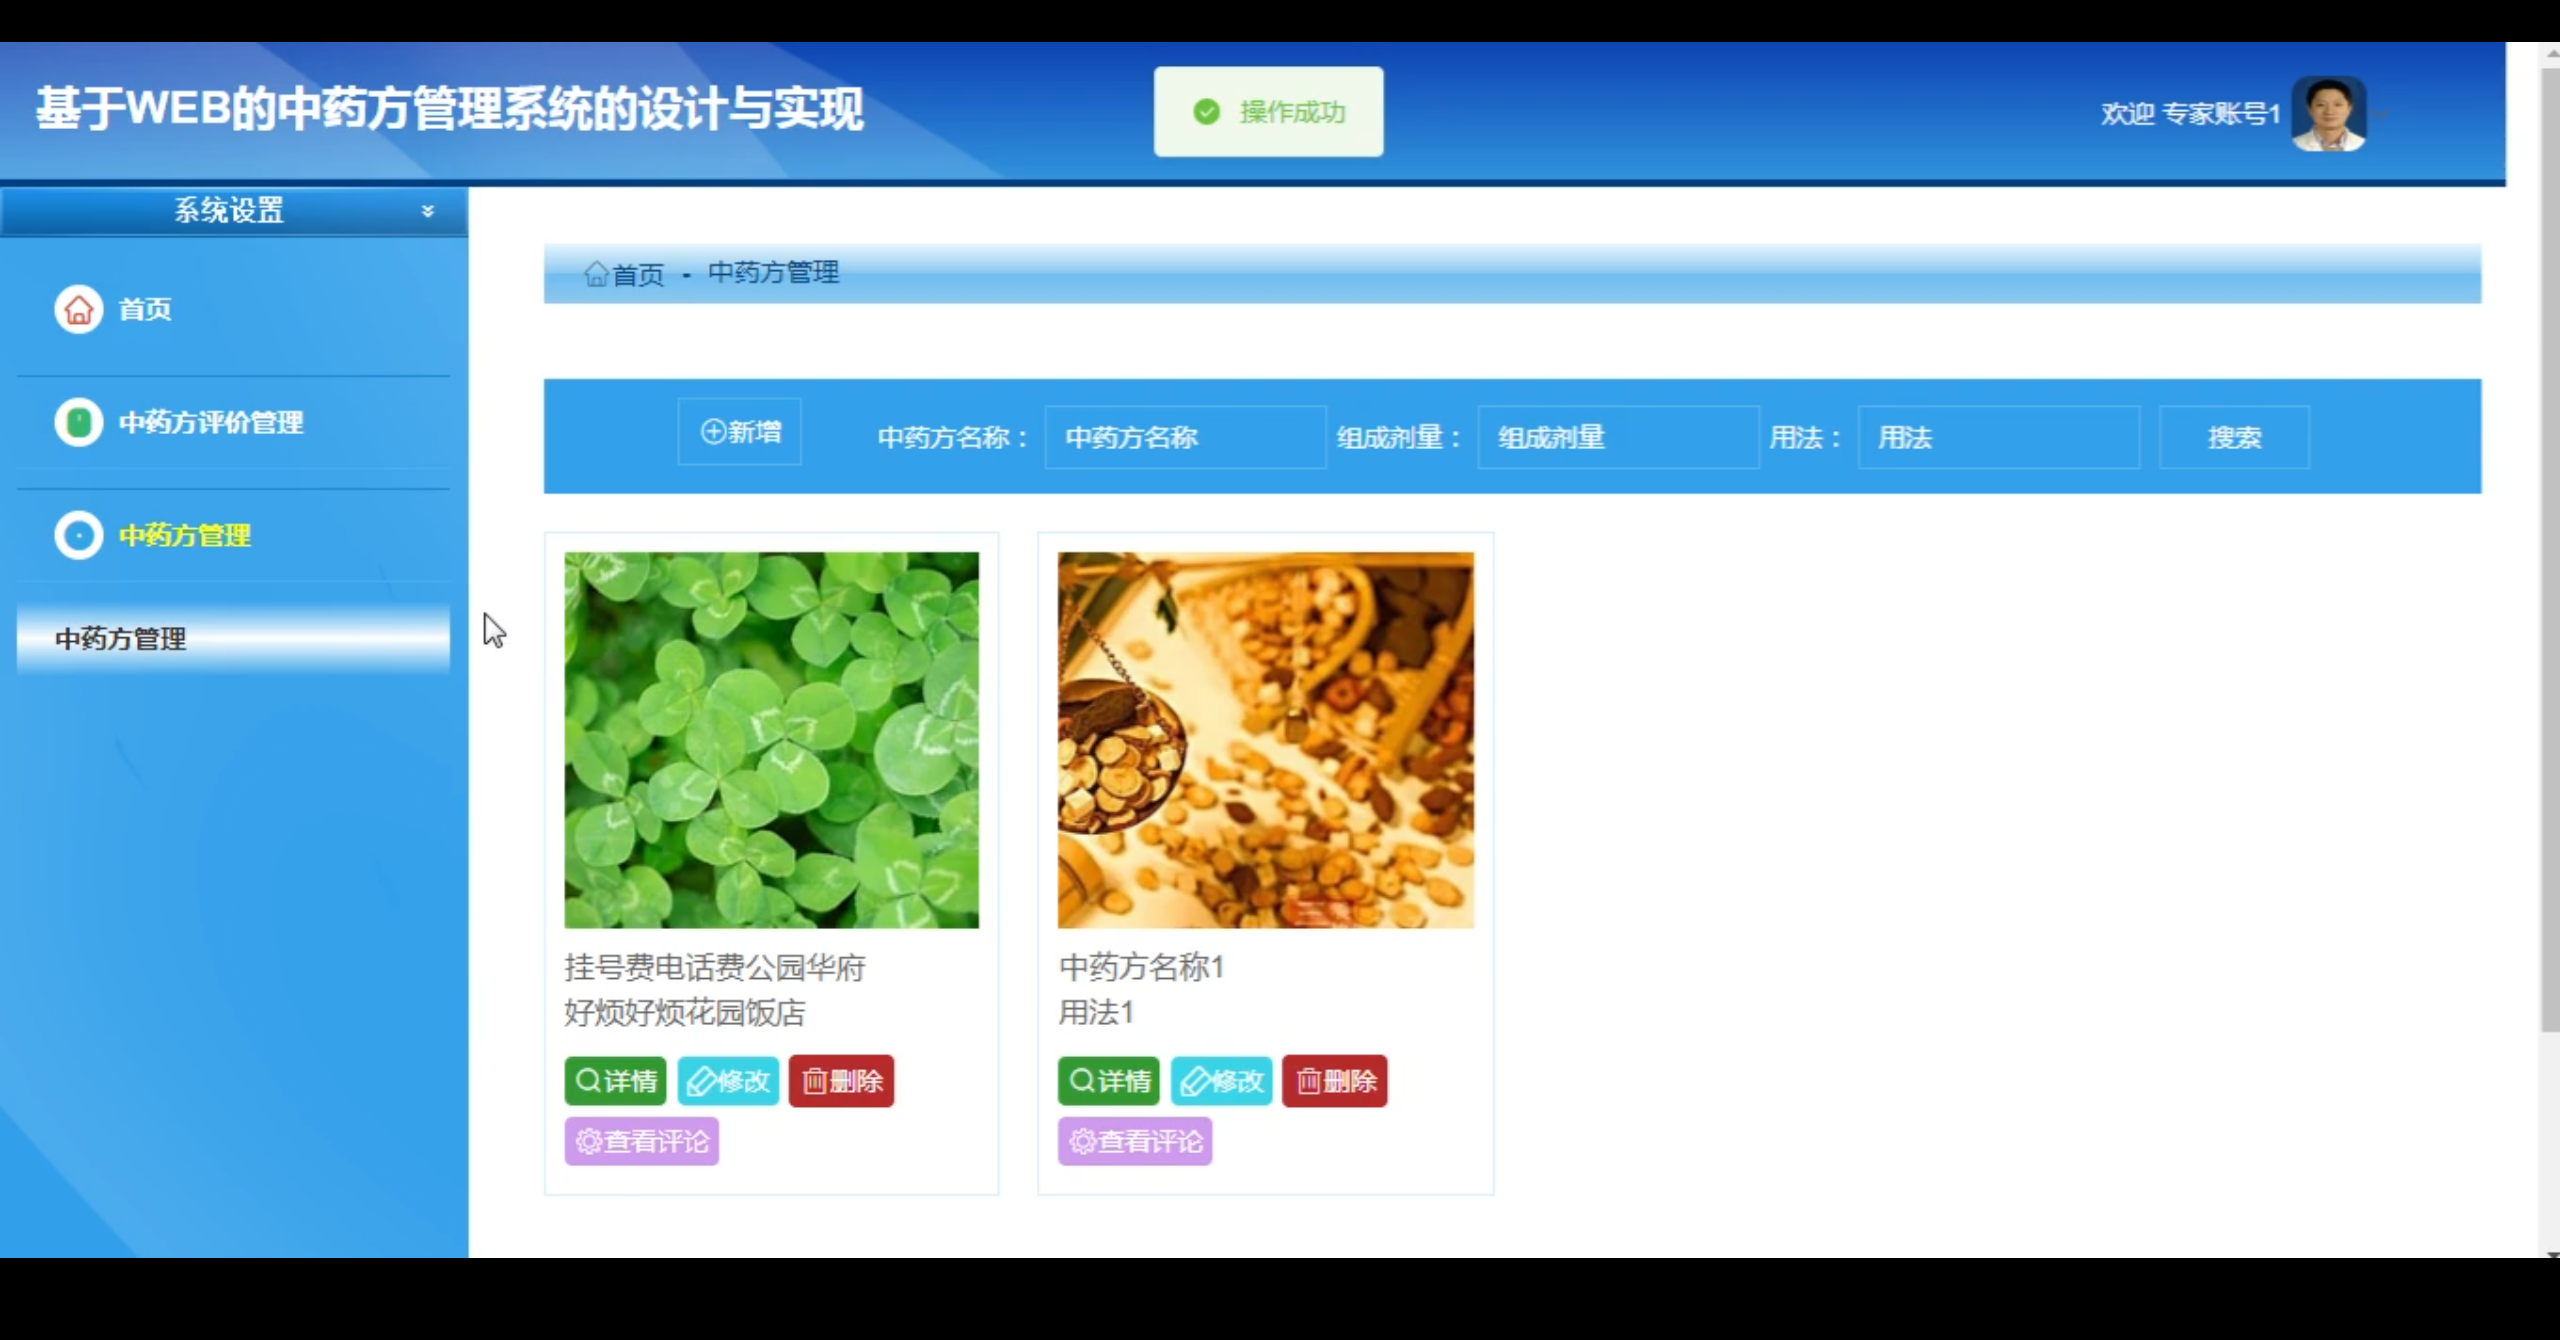Click the 新增 plus icon to add prescription
2560x1340 pixels.
click(712, 432)
